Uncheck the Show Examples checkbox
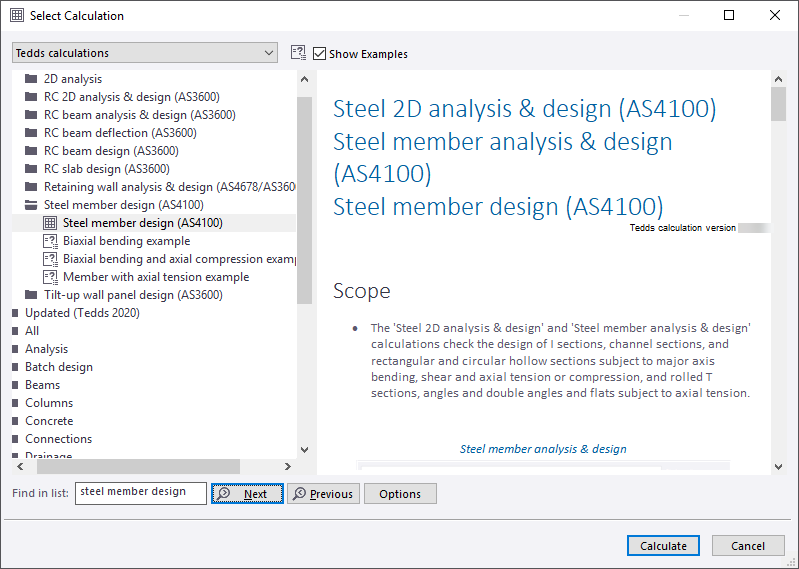Image resolution: width=799 pixels, height=569 pixels. [319, 53]
